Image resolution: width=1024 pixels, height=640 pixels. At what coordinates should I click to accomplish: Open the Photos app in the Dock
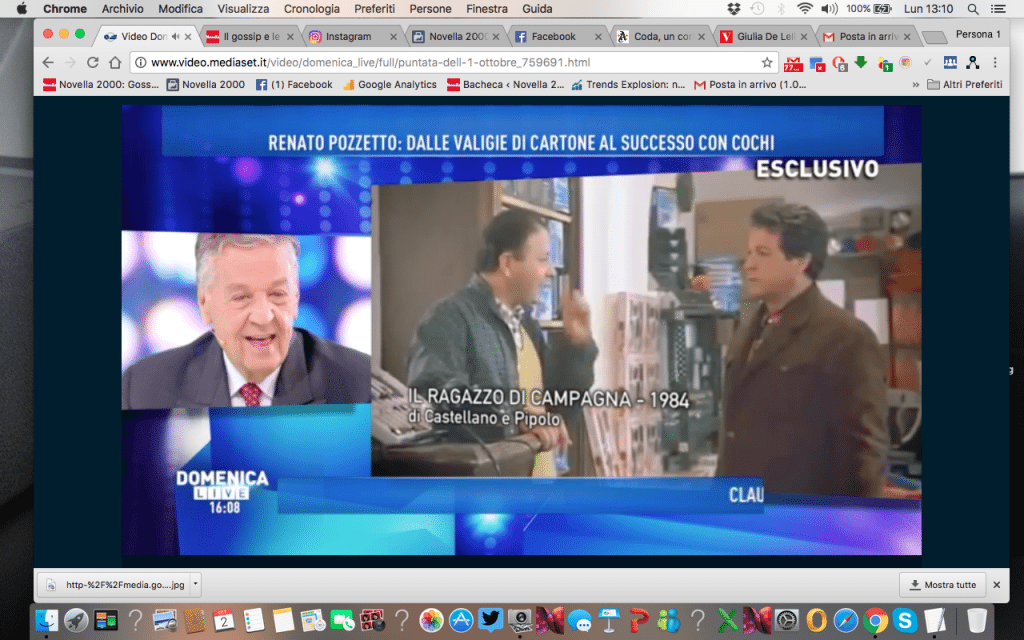click(431, 620)
